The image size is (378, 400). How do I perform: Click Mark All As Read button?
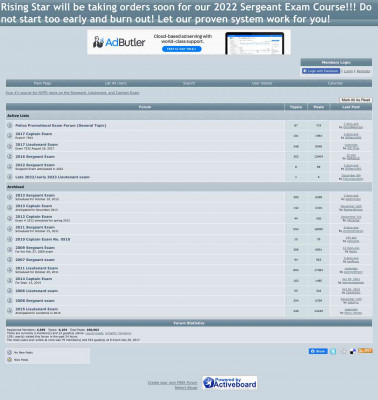pyautogui.click(x=356, y=100)
